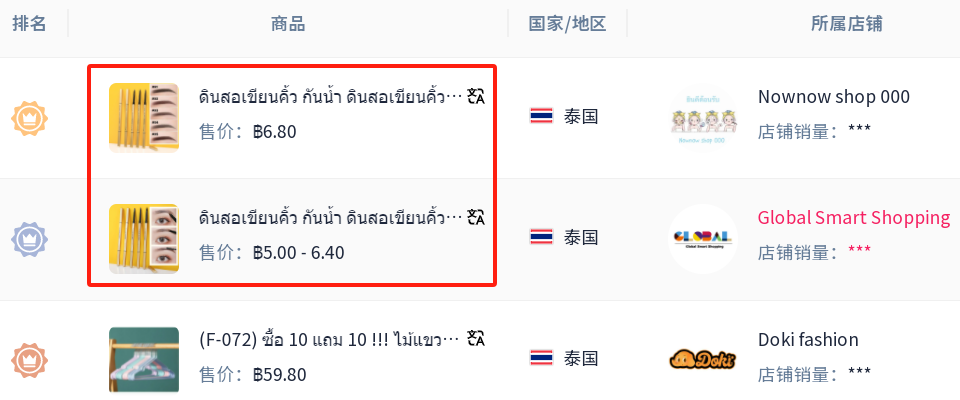Click the silver-blue crown rank badge
Screen dimensions: 960x400
[29, 239]
